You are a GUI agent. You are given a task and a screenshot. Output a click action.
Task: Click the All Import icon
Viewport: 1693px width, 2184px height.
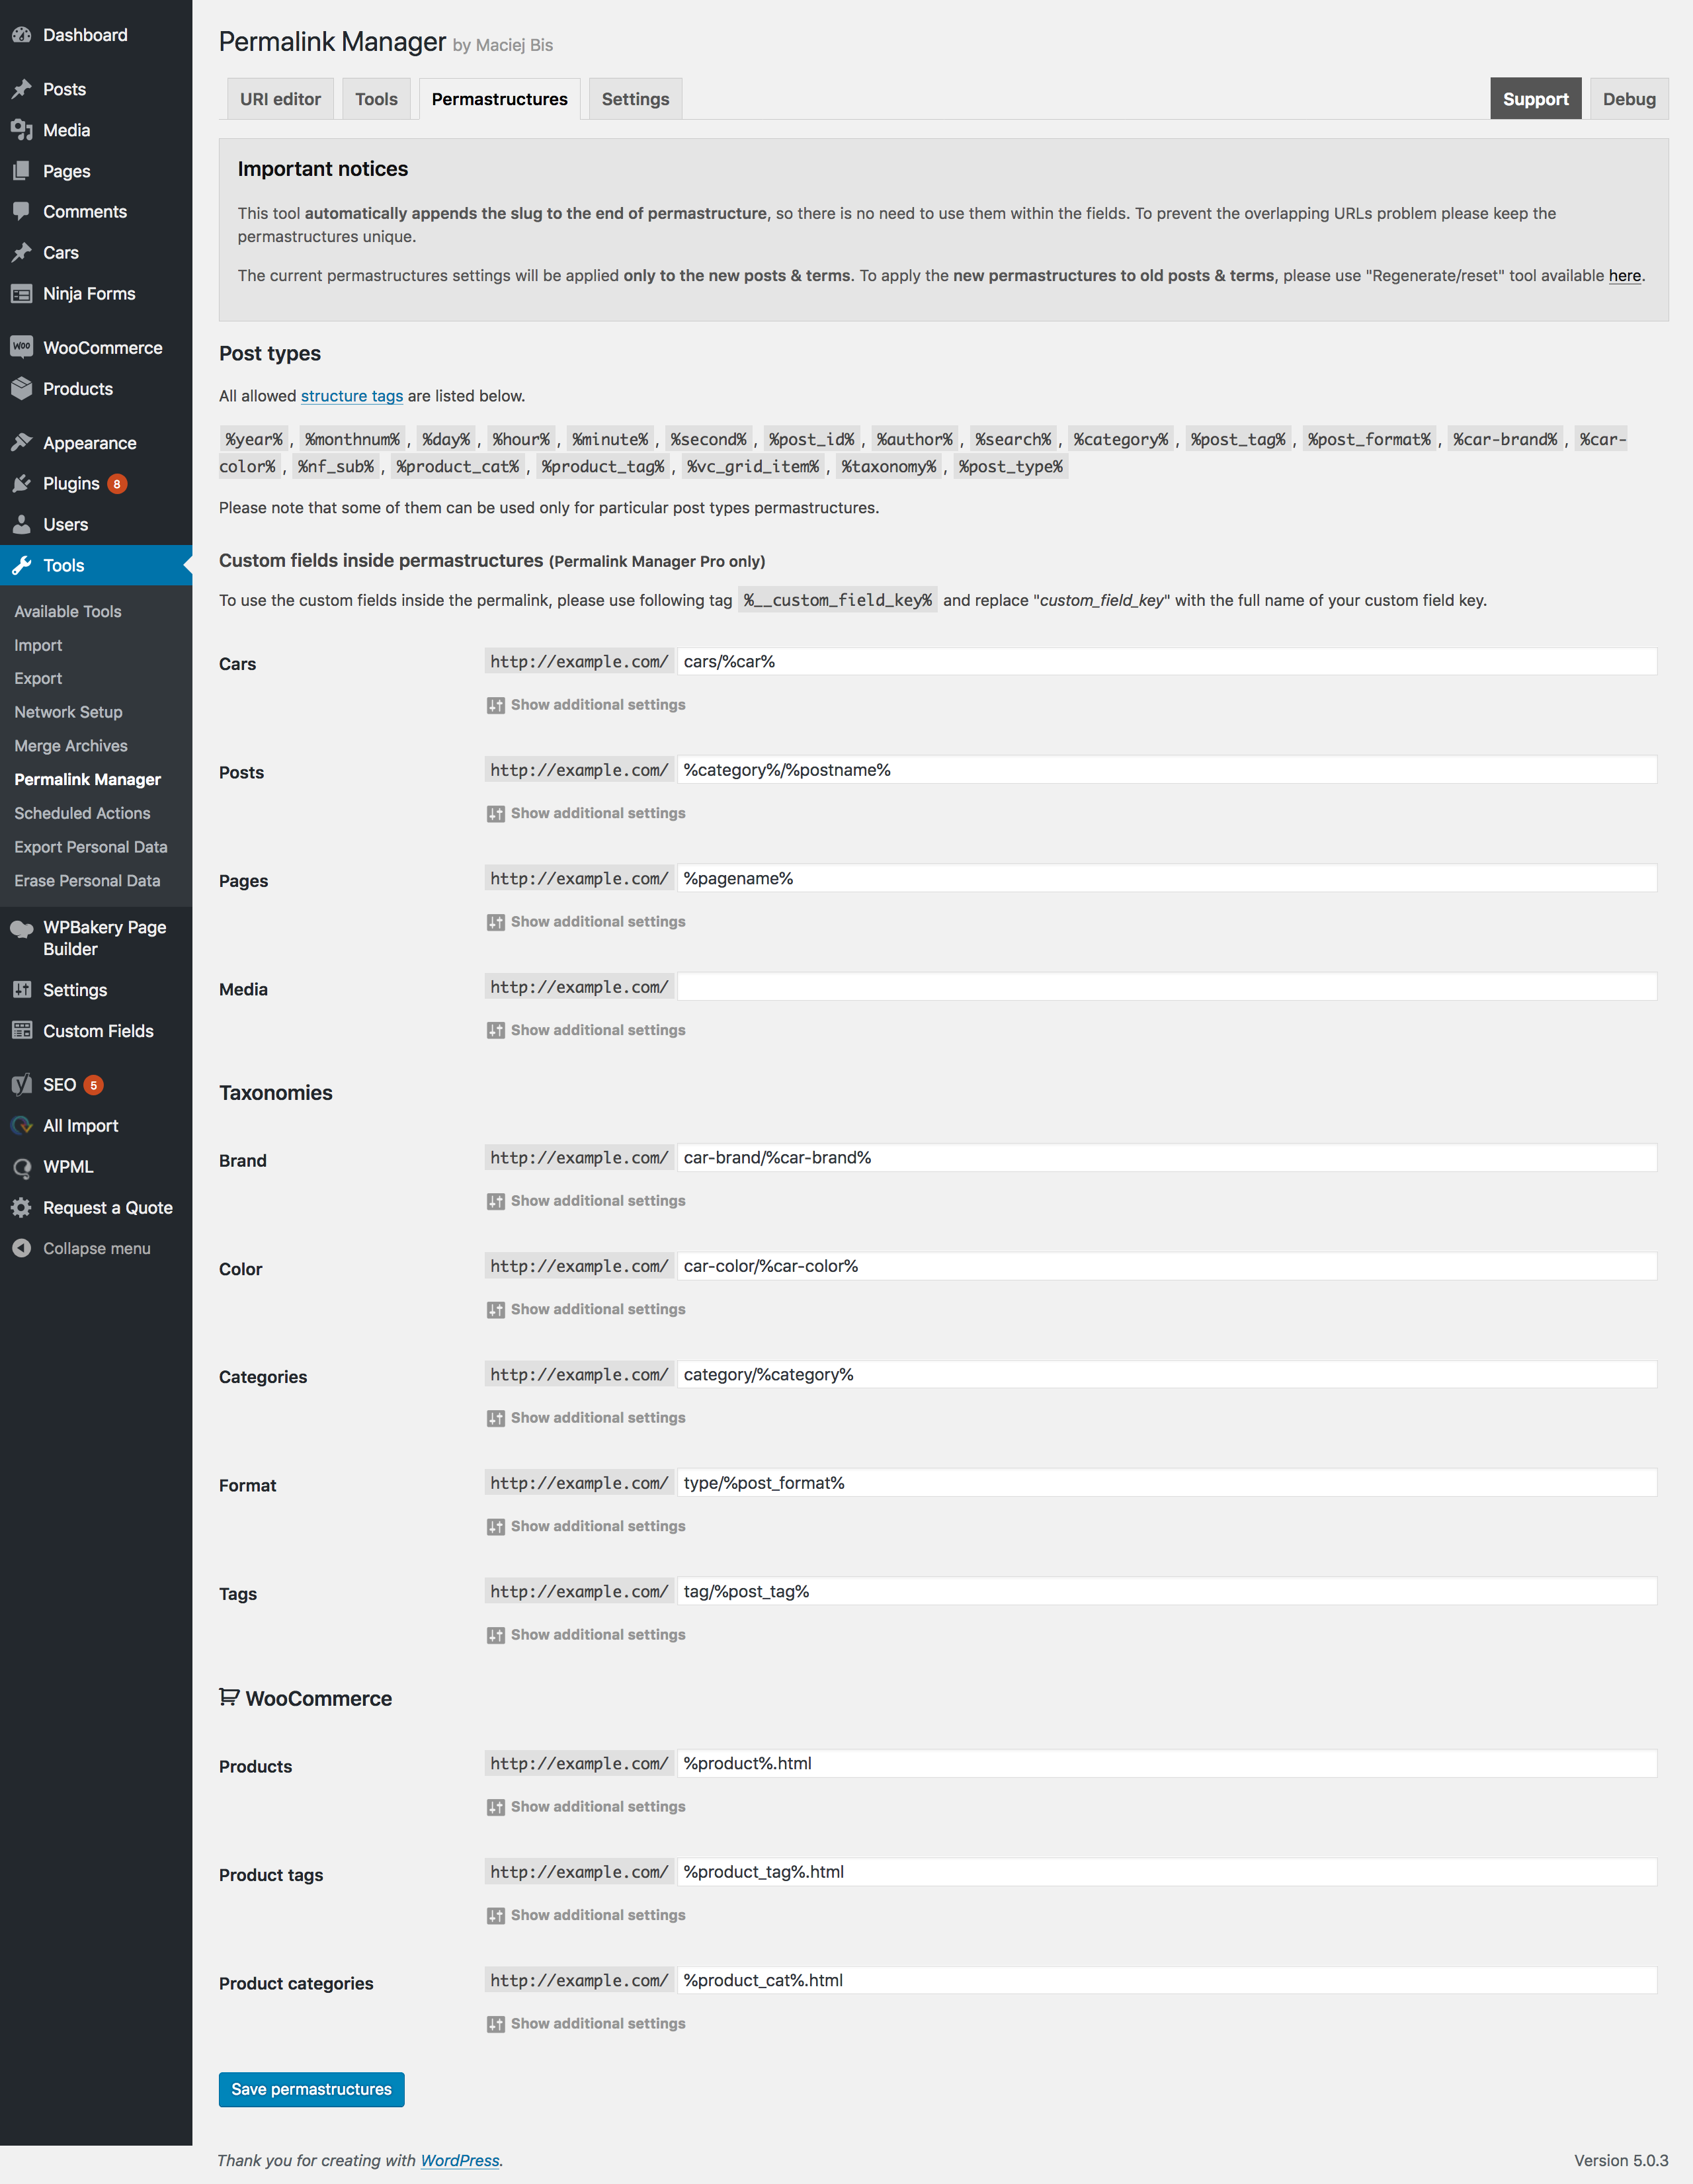22,1126
